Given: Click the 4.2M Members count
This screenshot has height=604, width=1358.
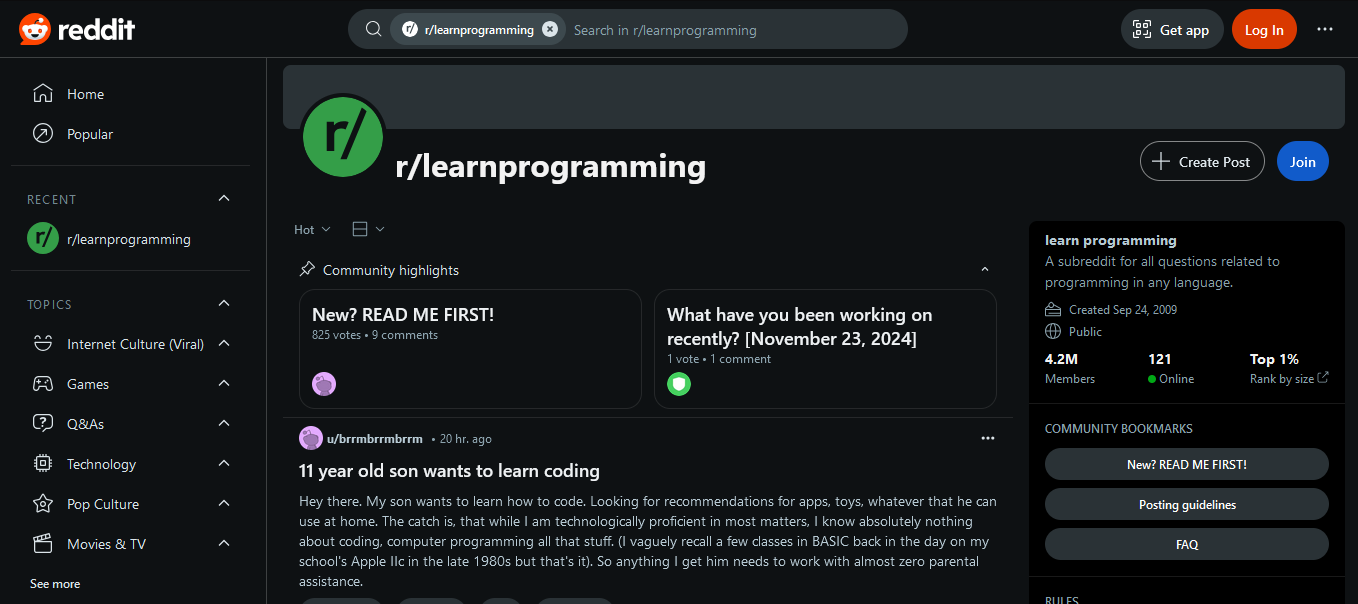Looking at the screenshot, I should point(1070,368).
